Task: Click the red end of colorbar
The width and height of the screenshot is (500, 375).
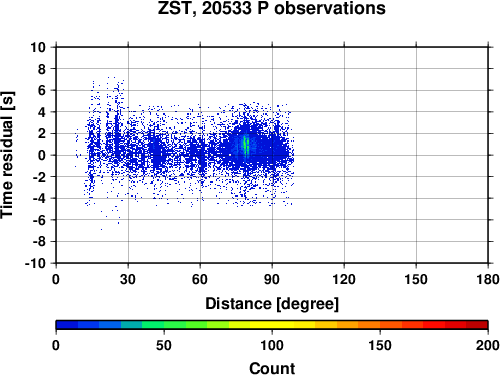Action: pyautogui.click(x=477, y=325)
